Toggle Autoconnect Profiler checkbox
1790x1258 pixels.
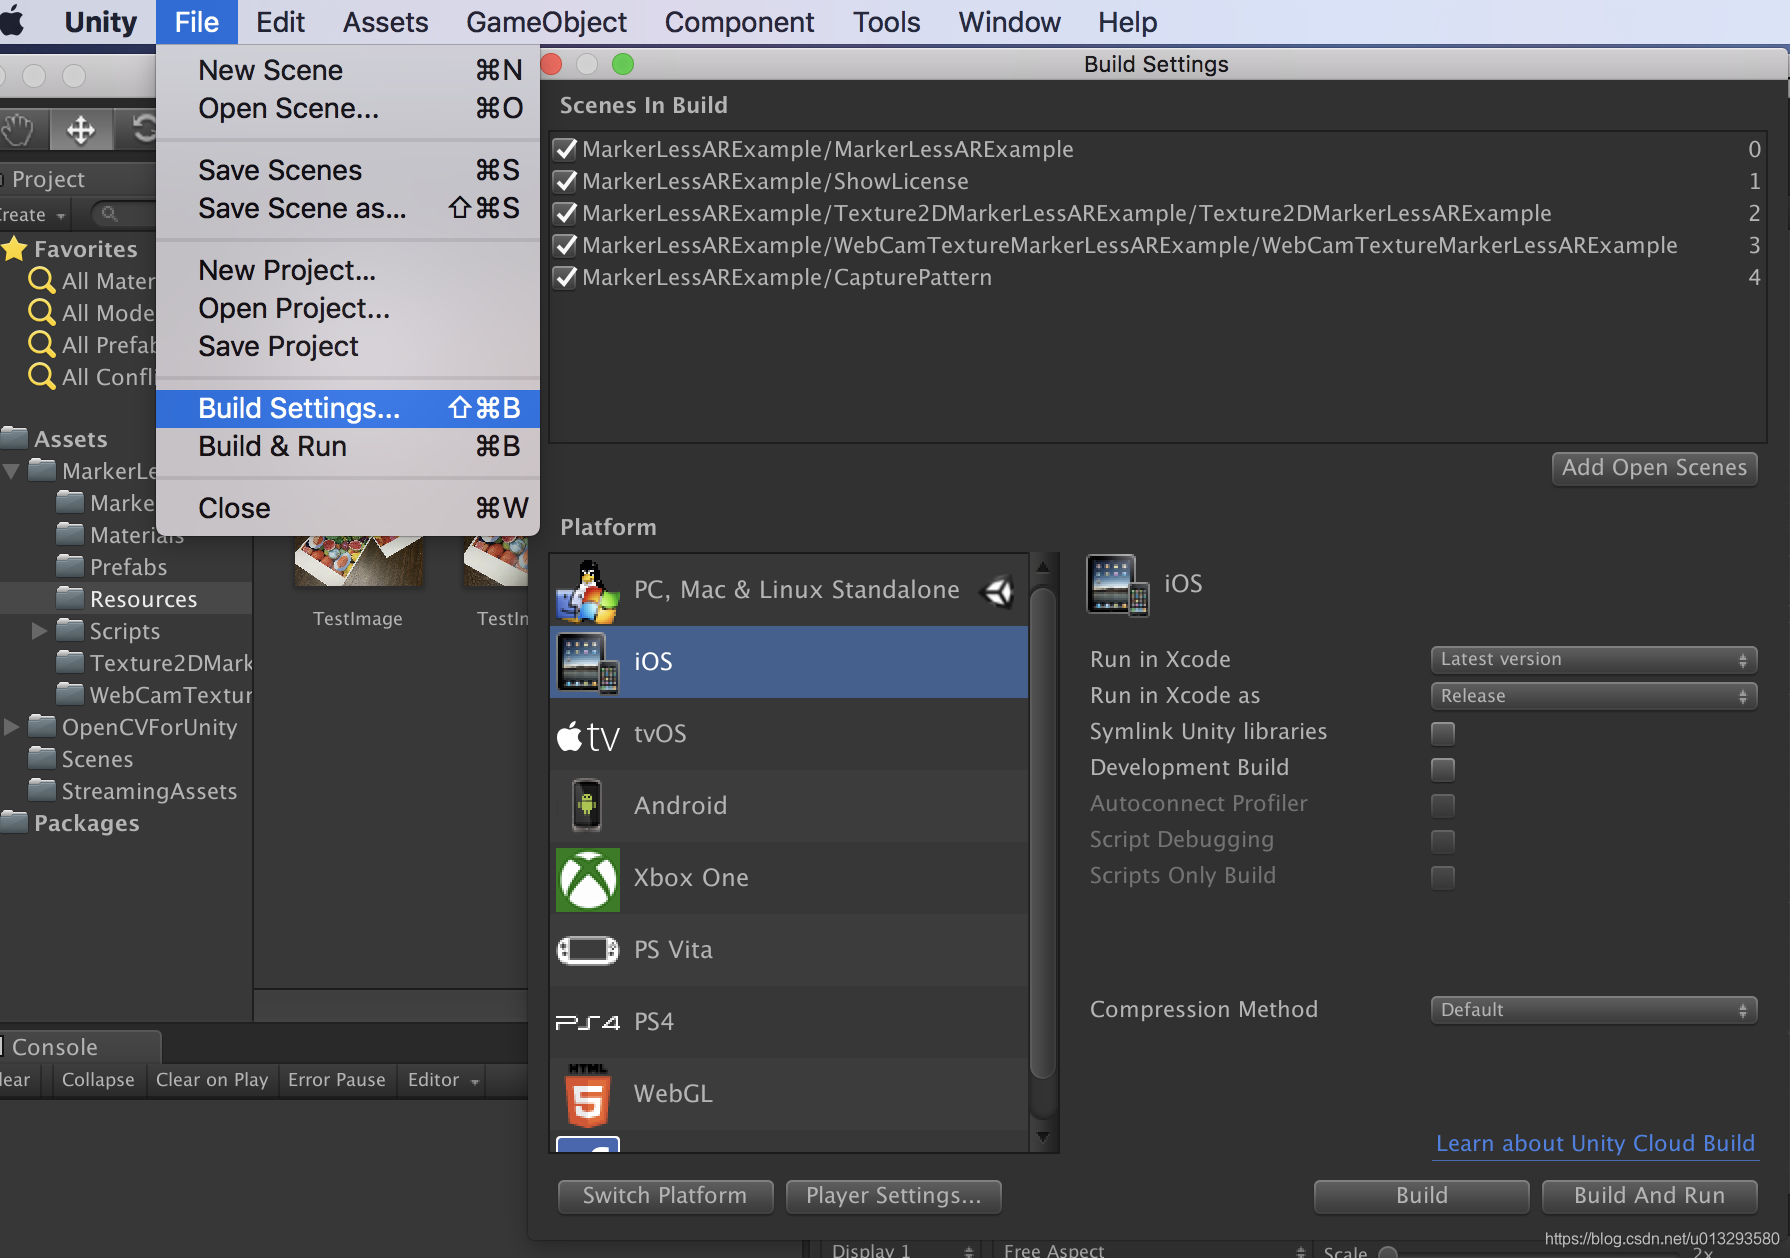(1442, 805)
